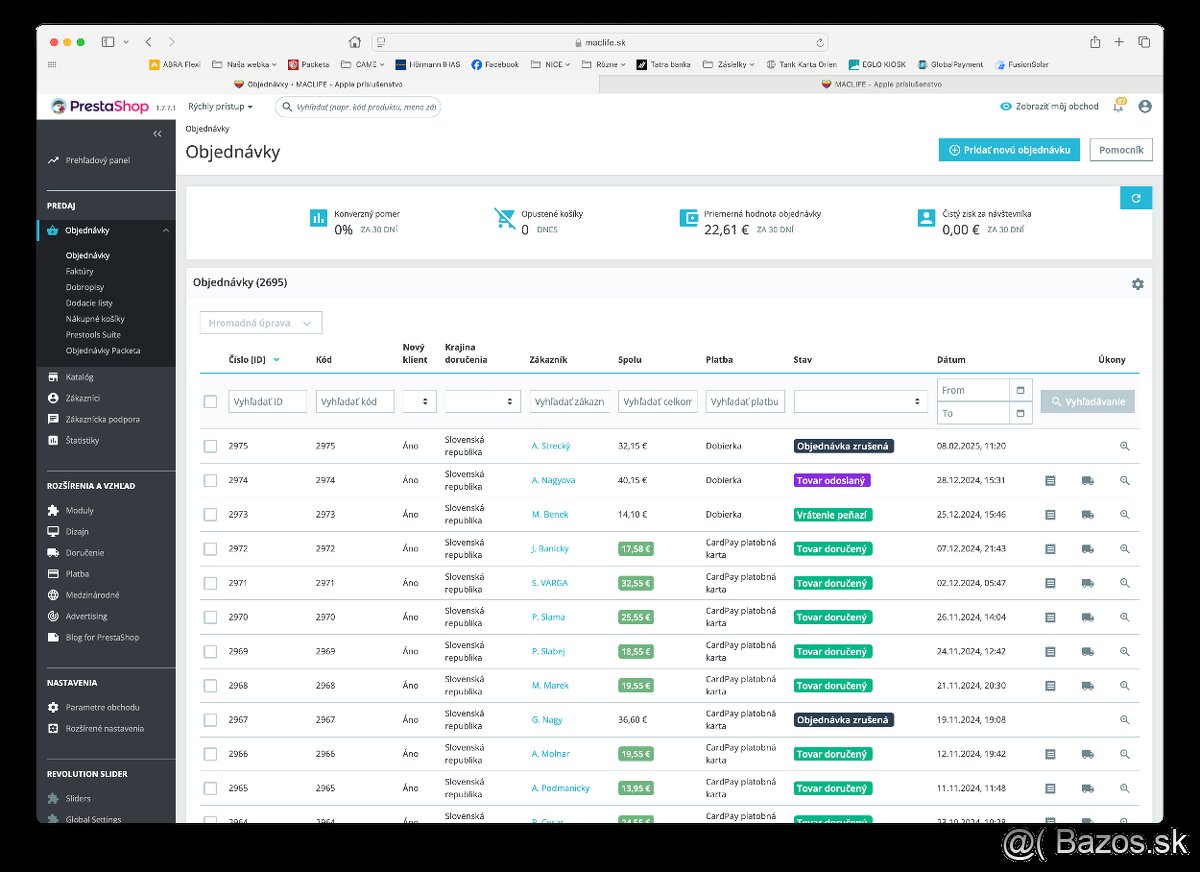Collapse the sidebar with the double-chevron icon
Image resolution: width=1200 pixels, height=872 pixels.
[157, 134]
